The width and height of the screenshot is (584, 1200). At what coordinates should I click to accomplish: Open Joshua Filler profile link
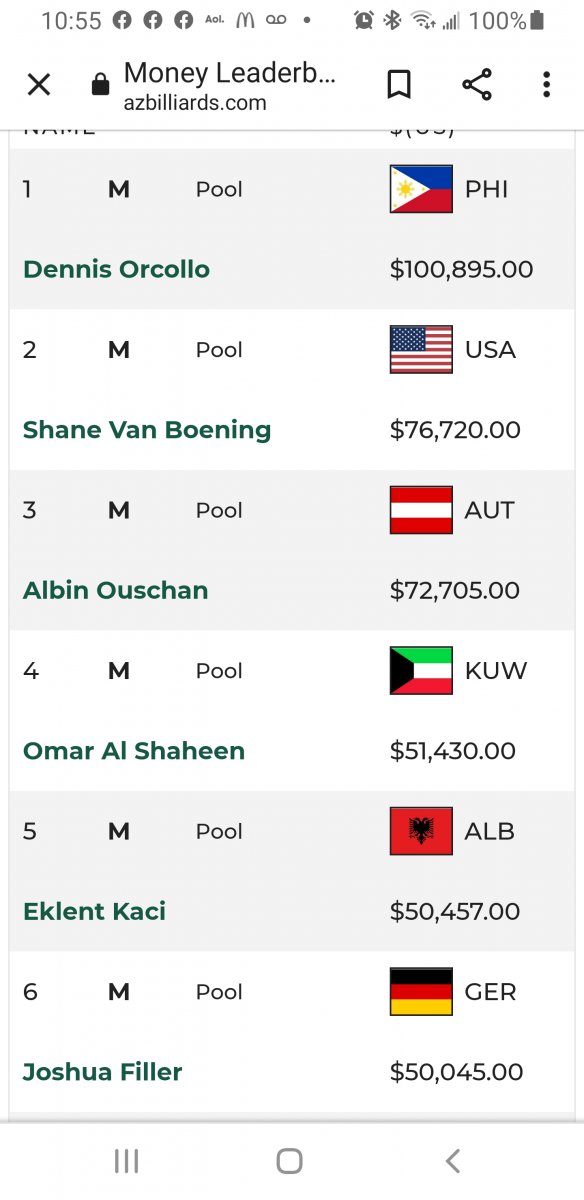pyautogui.click(x=102, y=1072)
